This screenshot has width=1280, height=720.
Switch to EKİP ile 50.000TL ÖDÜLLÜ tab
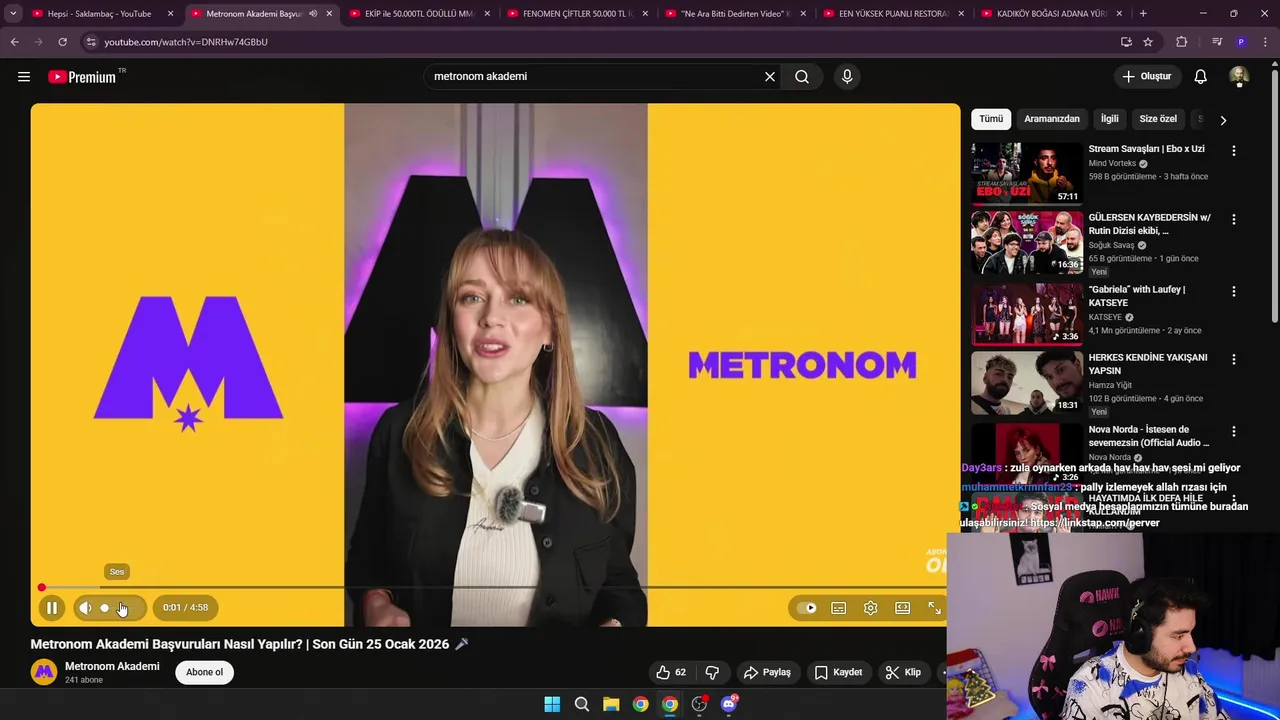pos(421,14)
